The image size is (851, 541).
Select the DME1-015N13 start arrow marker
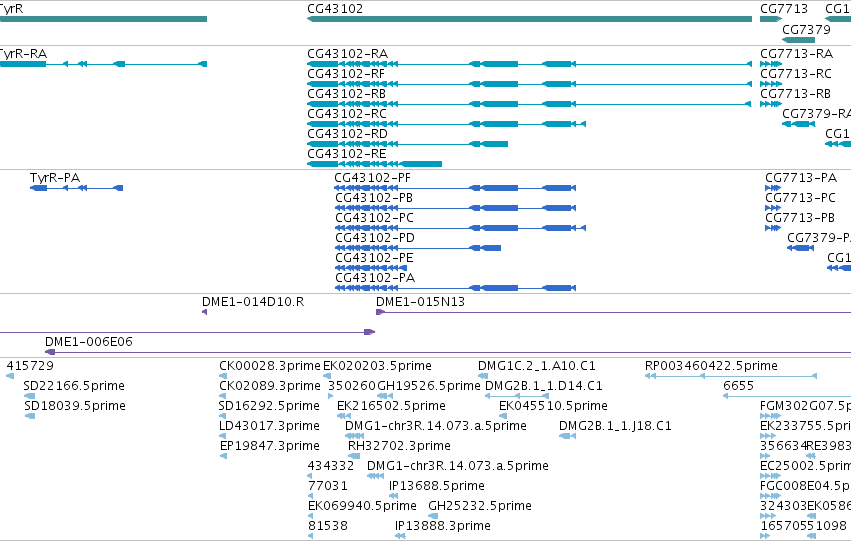pos(380,312)
